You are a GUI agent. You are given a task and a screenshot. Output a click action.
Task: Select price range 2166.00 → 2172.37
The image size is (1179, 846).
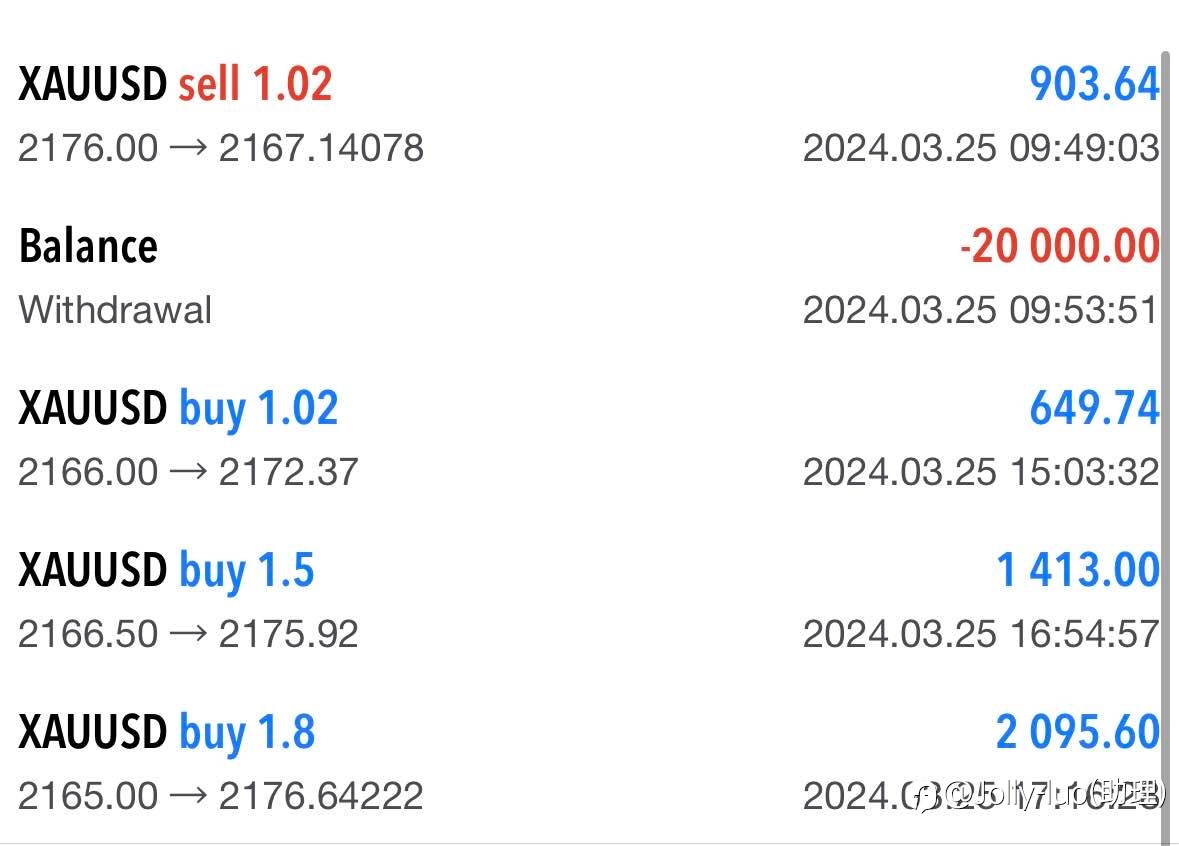click(188, 472)
